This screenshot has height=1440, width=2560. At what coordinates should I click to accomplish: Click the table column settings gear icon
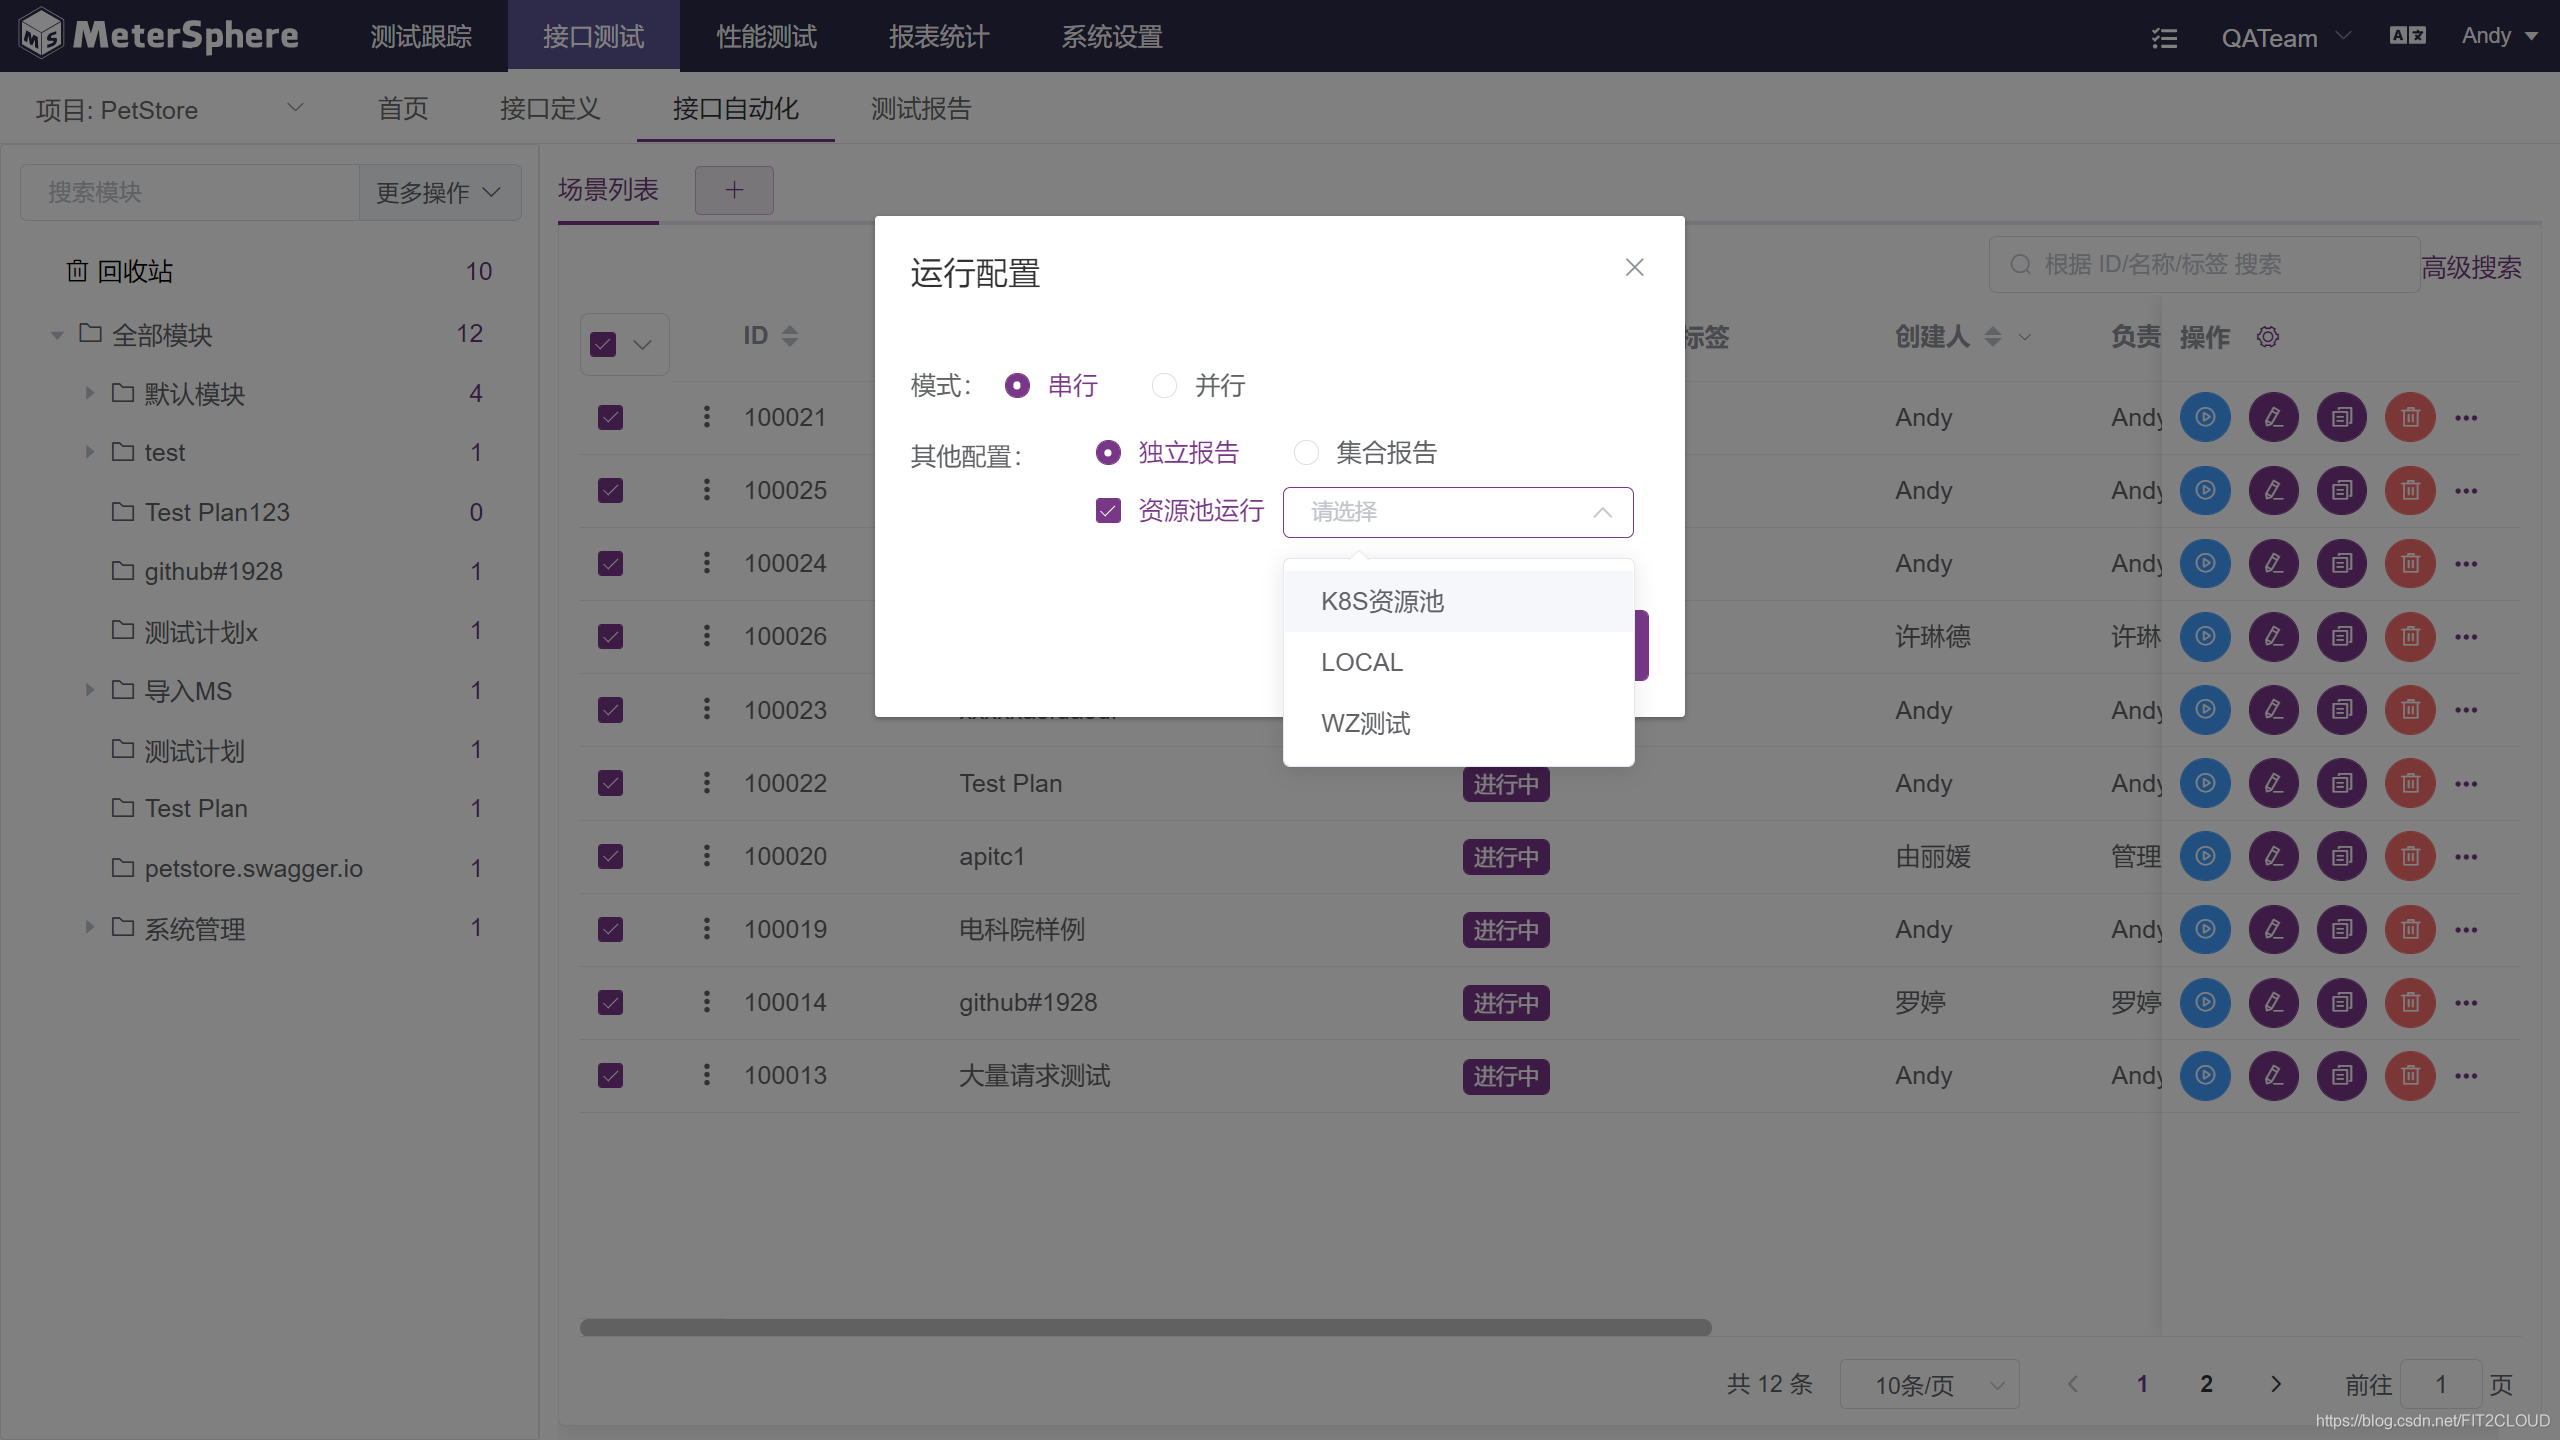point(2268,337)
